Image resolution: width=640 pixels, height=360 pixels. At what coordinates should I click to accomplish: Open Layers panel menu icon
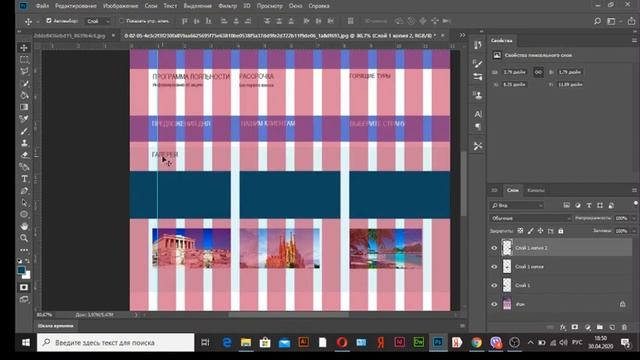coord(634,190)
